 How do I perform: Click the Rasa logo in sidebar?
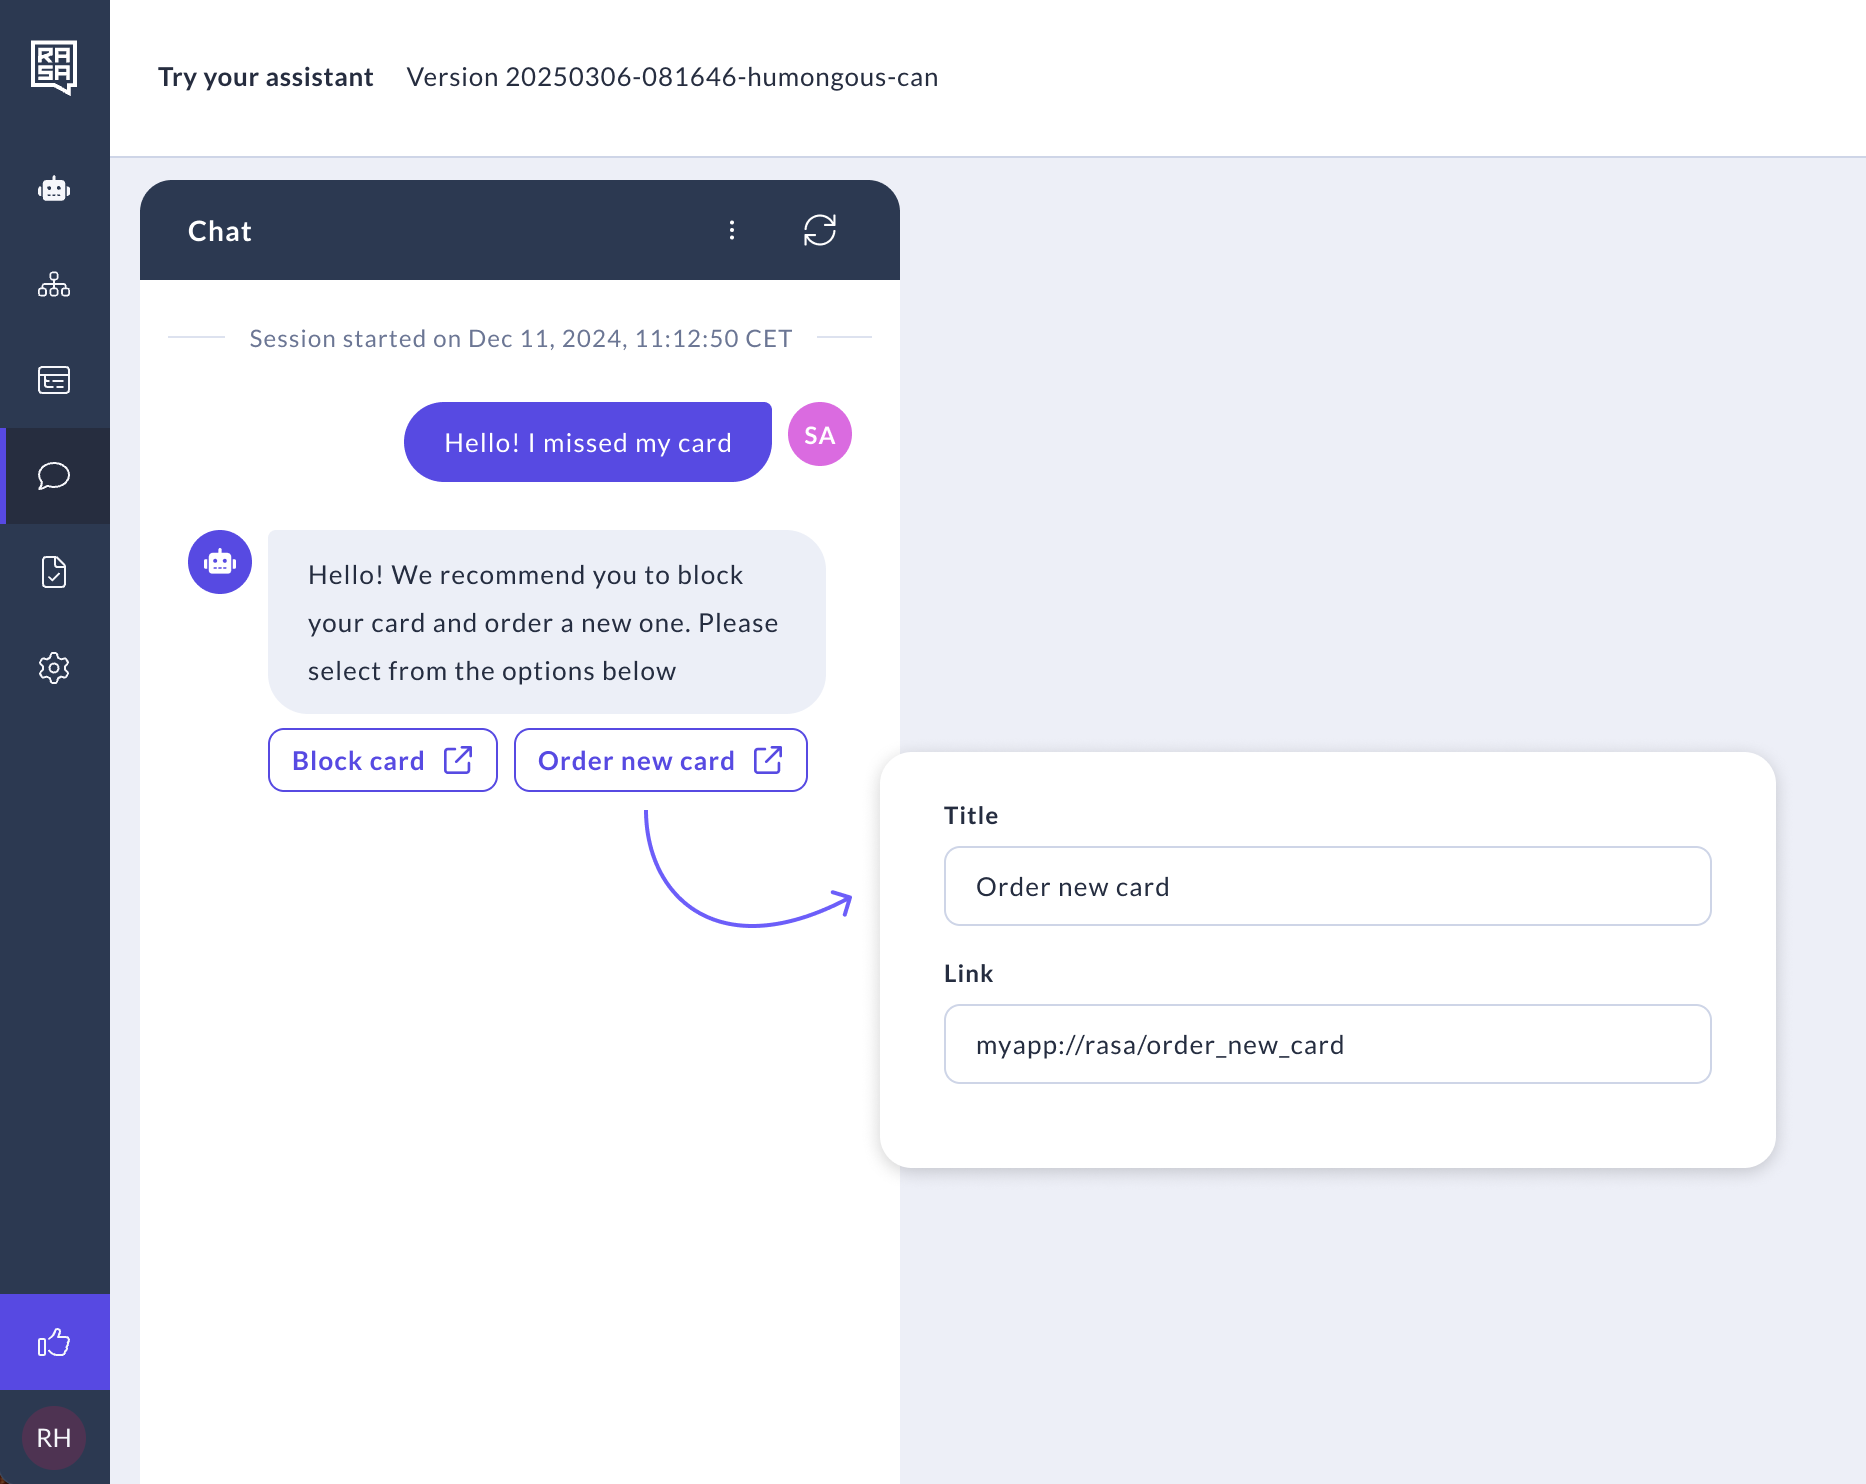pyautogui.click(x=54, y=67)
